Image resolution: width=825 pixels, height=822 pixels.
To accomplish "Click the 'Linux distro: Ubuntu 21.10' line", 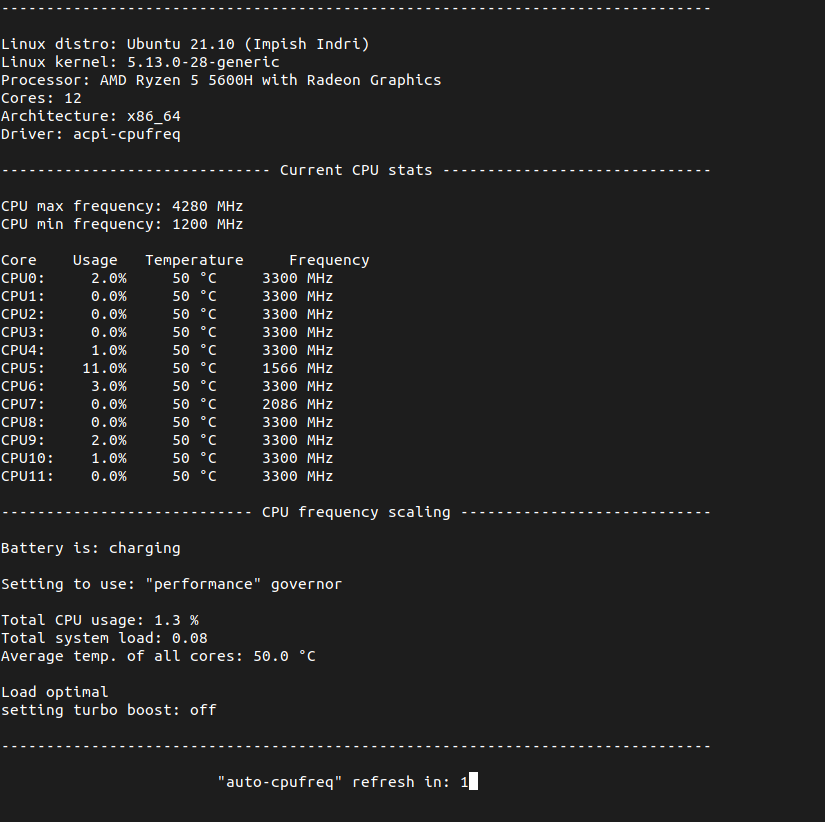I will coord(185,44).
